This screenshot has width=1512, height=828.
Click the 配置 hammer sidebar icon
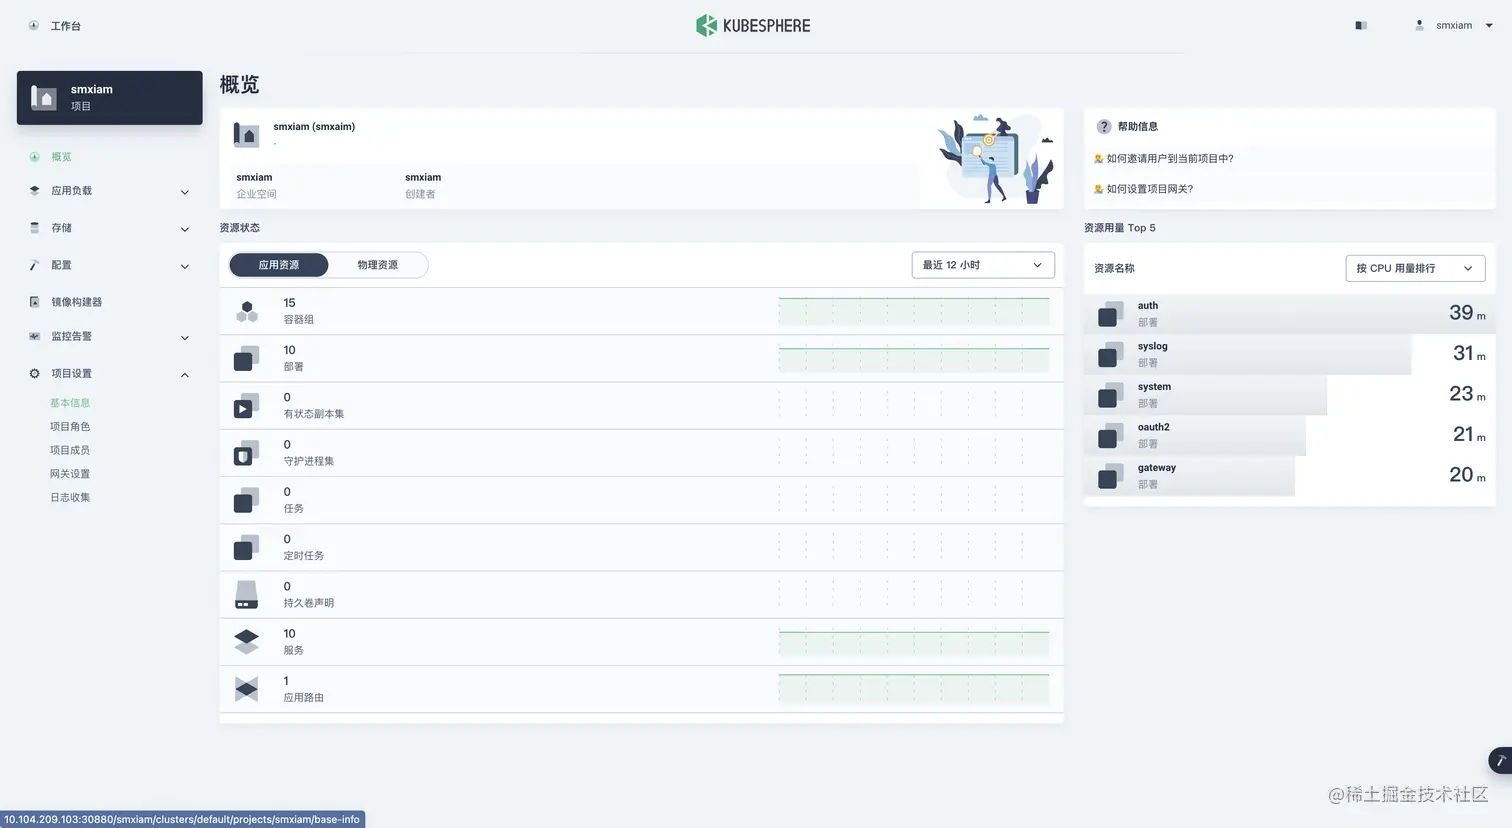[x=35, y=265]
